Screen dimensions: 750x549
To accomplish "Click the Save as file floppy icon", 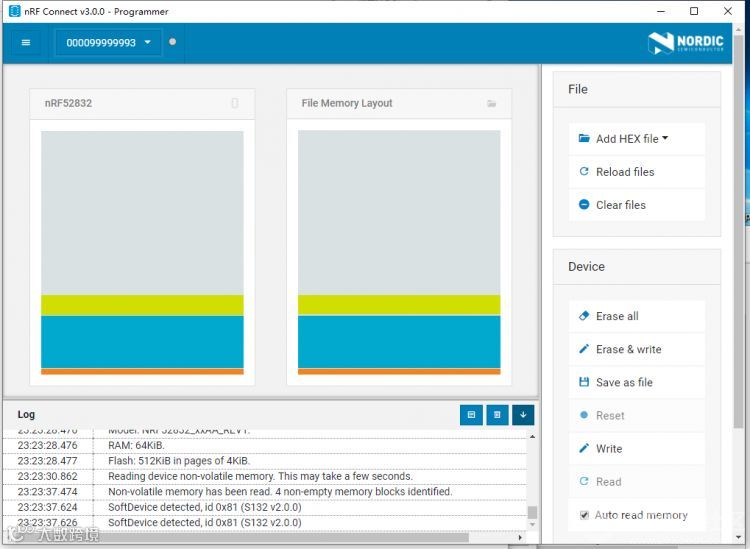I will point(584,382).
